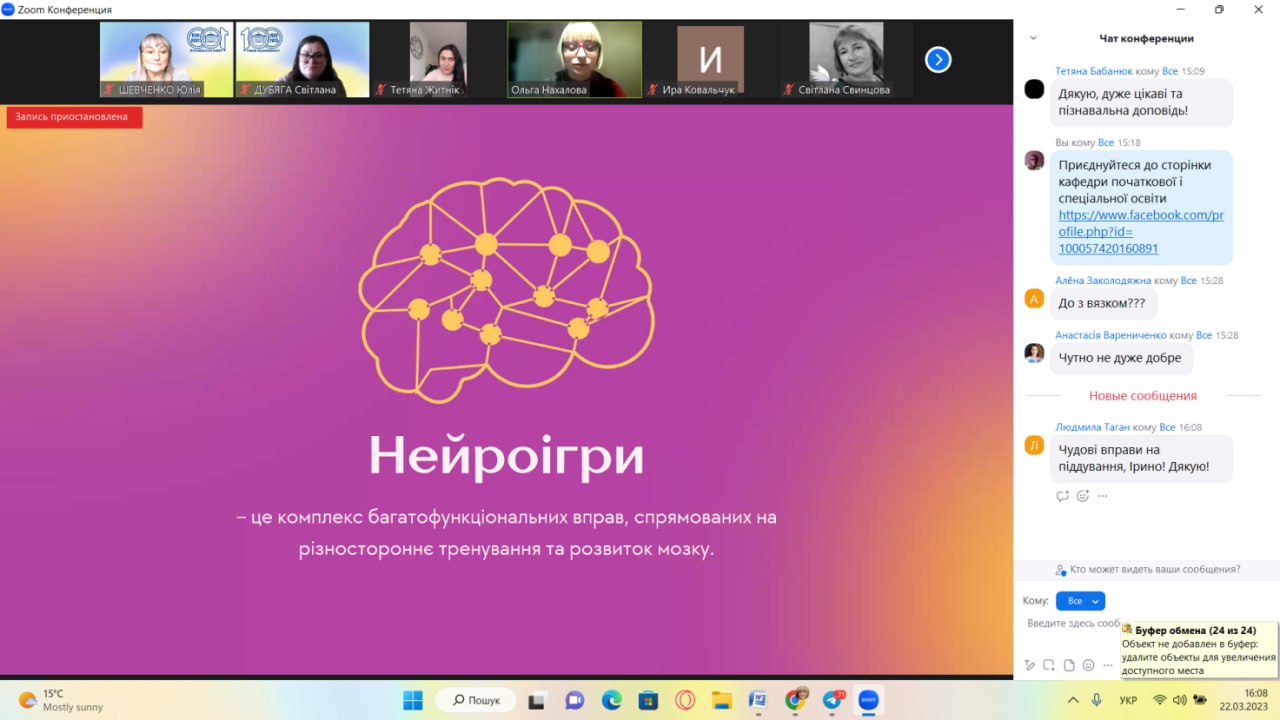Image resolution: width=1280 pixels, height=720 pixels.
Task: Attach a file using the chat file icon
Action: tap(1069, 665)
